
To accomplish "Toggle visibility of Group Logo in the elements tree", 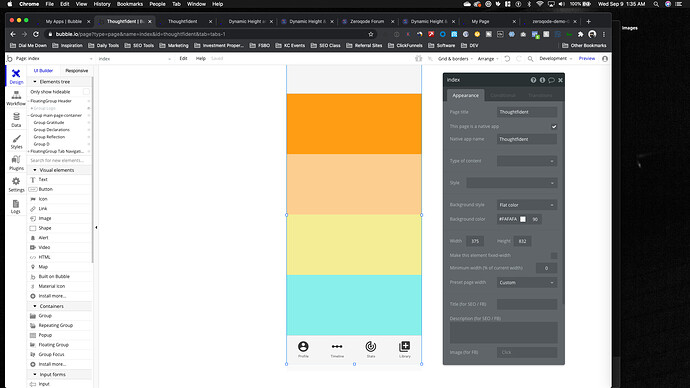I will click(88, 108).
